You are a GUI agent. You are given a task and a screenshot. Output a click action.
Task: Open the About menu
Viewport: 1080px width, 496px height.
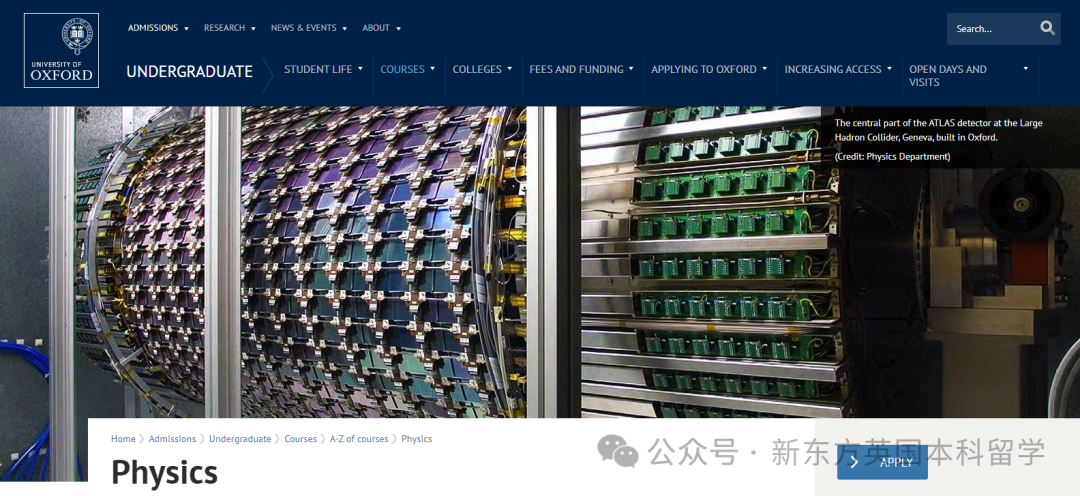(382, 28)
